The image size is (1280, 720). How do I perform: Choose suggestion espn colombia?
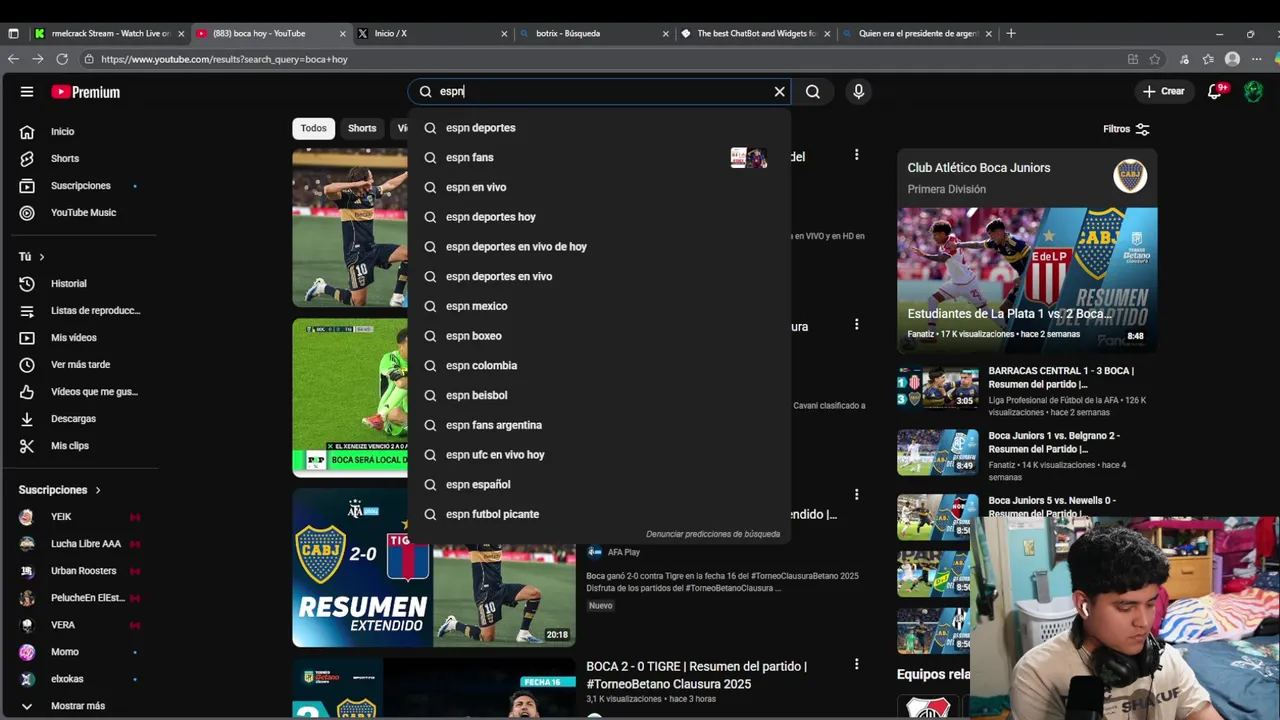pos(599,366)
